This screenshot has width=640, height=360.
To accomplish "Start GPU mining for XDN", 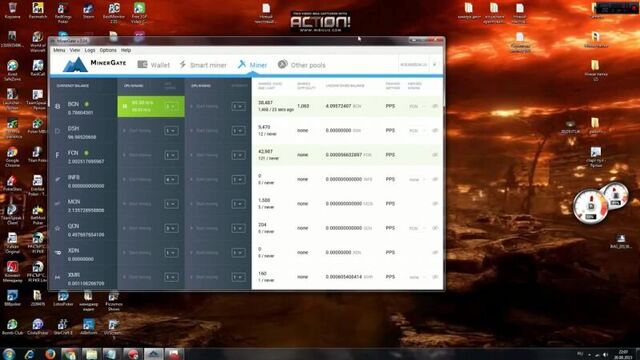I will tap(204, 253).
